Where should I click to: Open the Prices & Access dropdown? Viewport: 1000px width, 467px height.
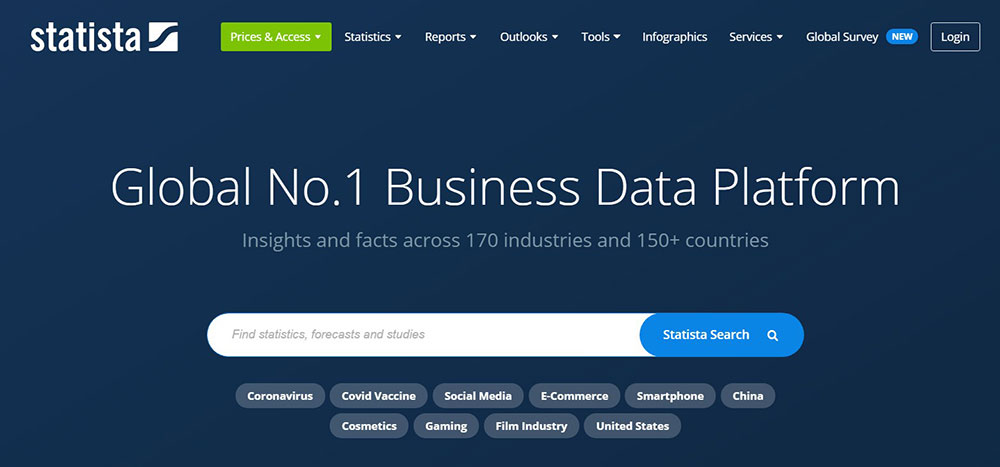tap(276, 37)
